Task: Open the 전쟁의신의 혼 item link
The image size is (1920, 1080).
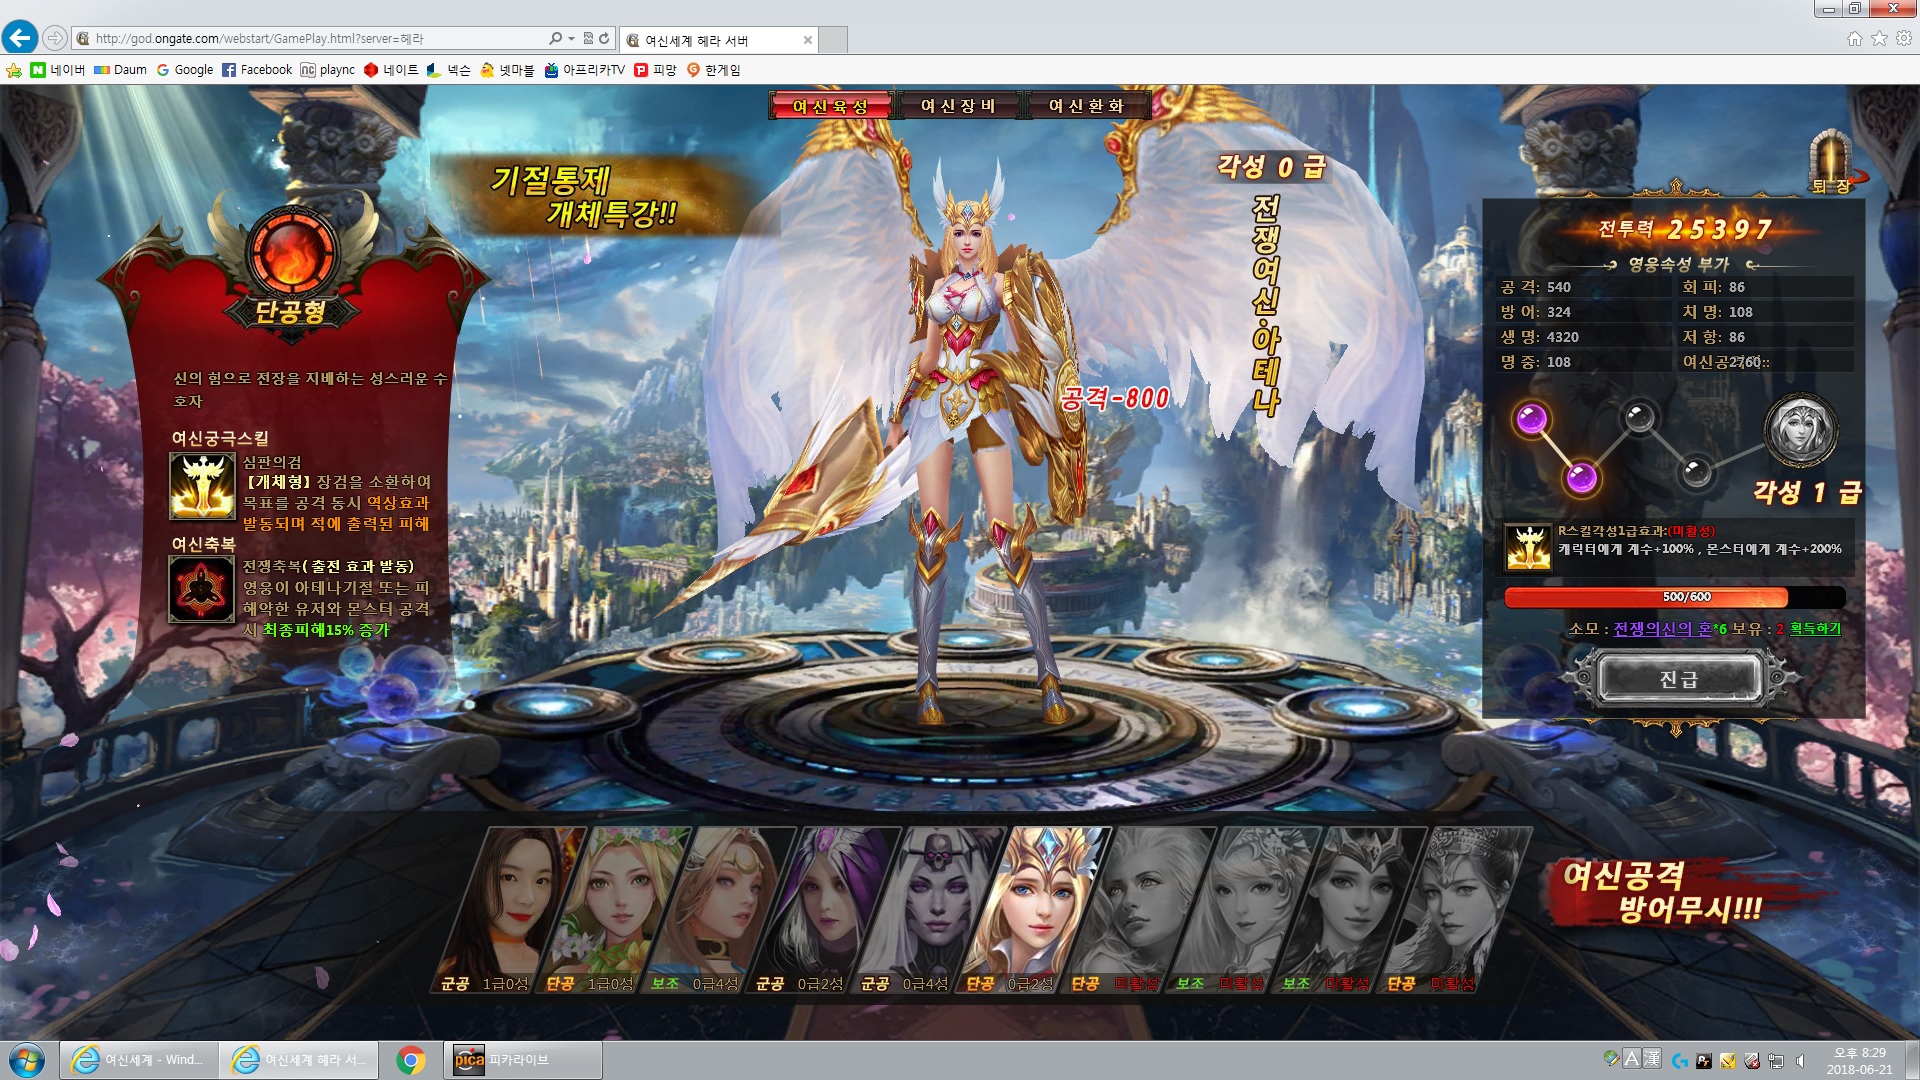Action: [1663, 629]
